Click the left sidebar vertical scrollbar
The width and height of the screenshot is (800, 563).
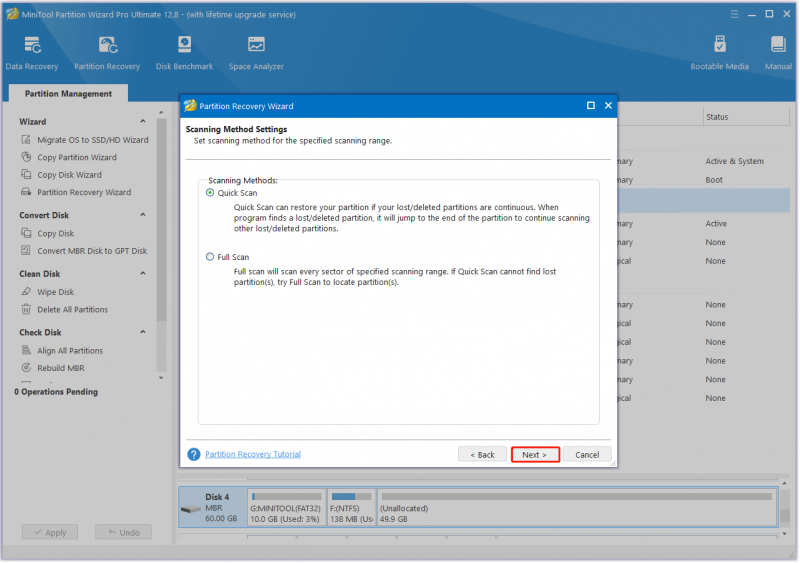tap(161, 219)
